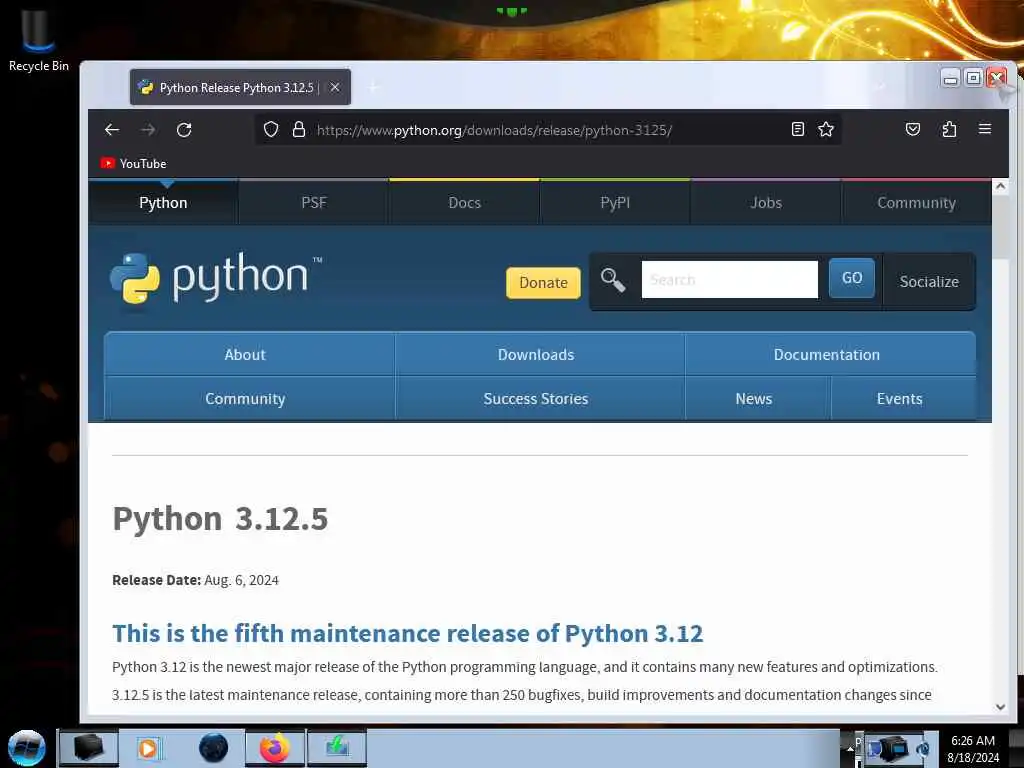1024x768 pixels.
Task: Toggle Reader View icon in address bar
Action: 797,129
